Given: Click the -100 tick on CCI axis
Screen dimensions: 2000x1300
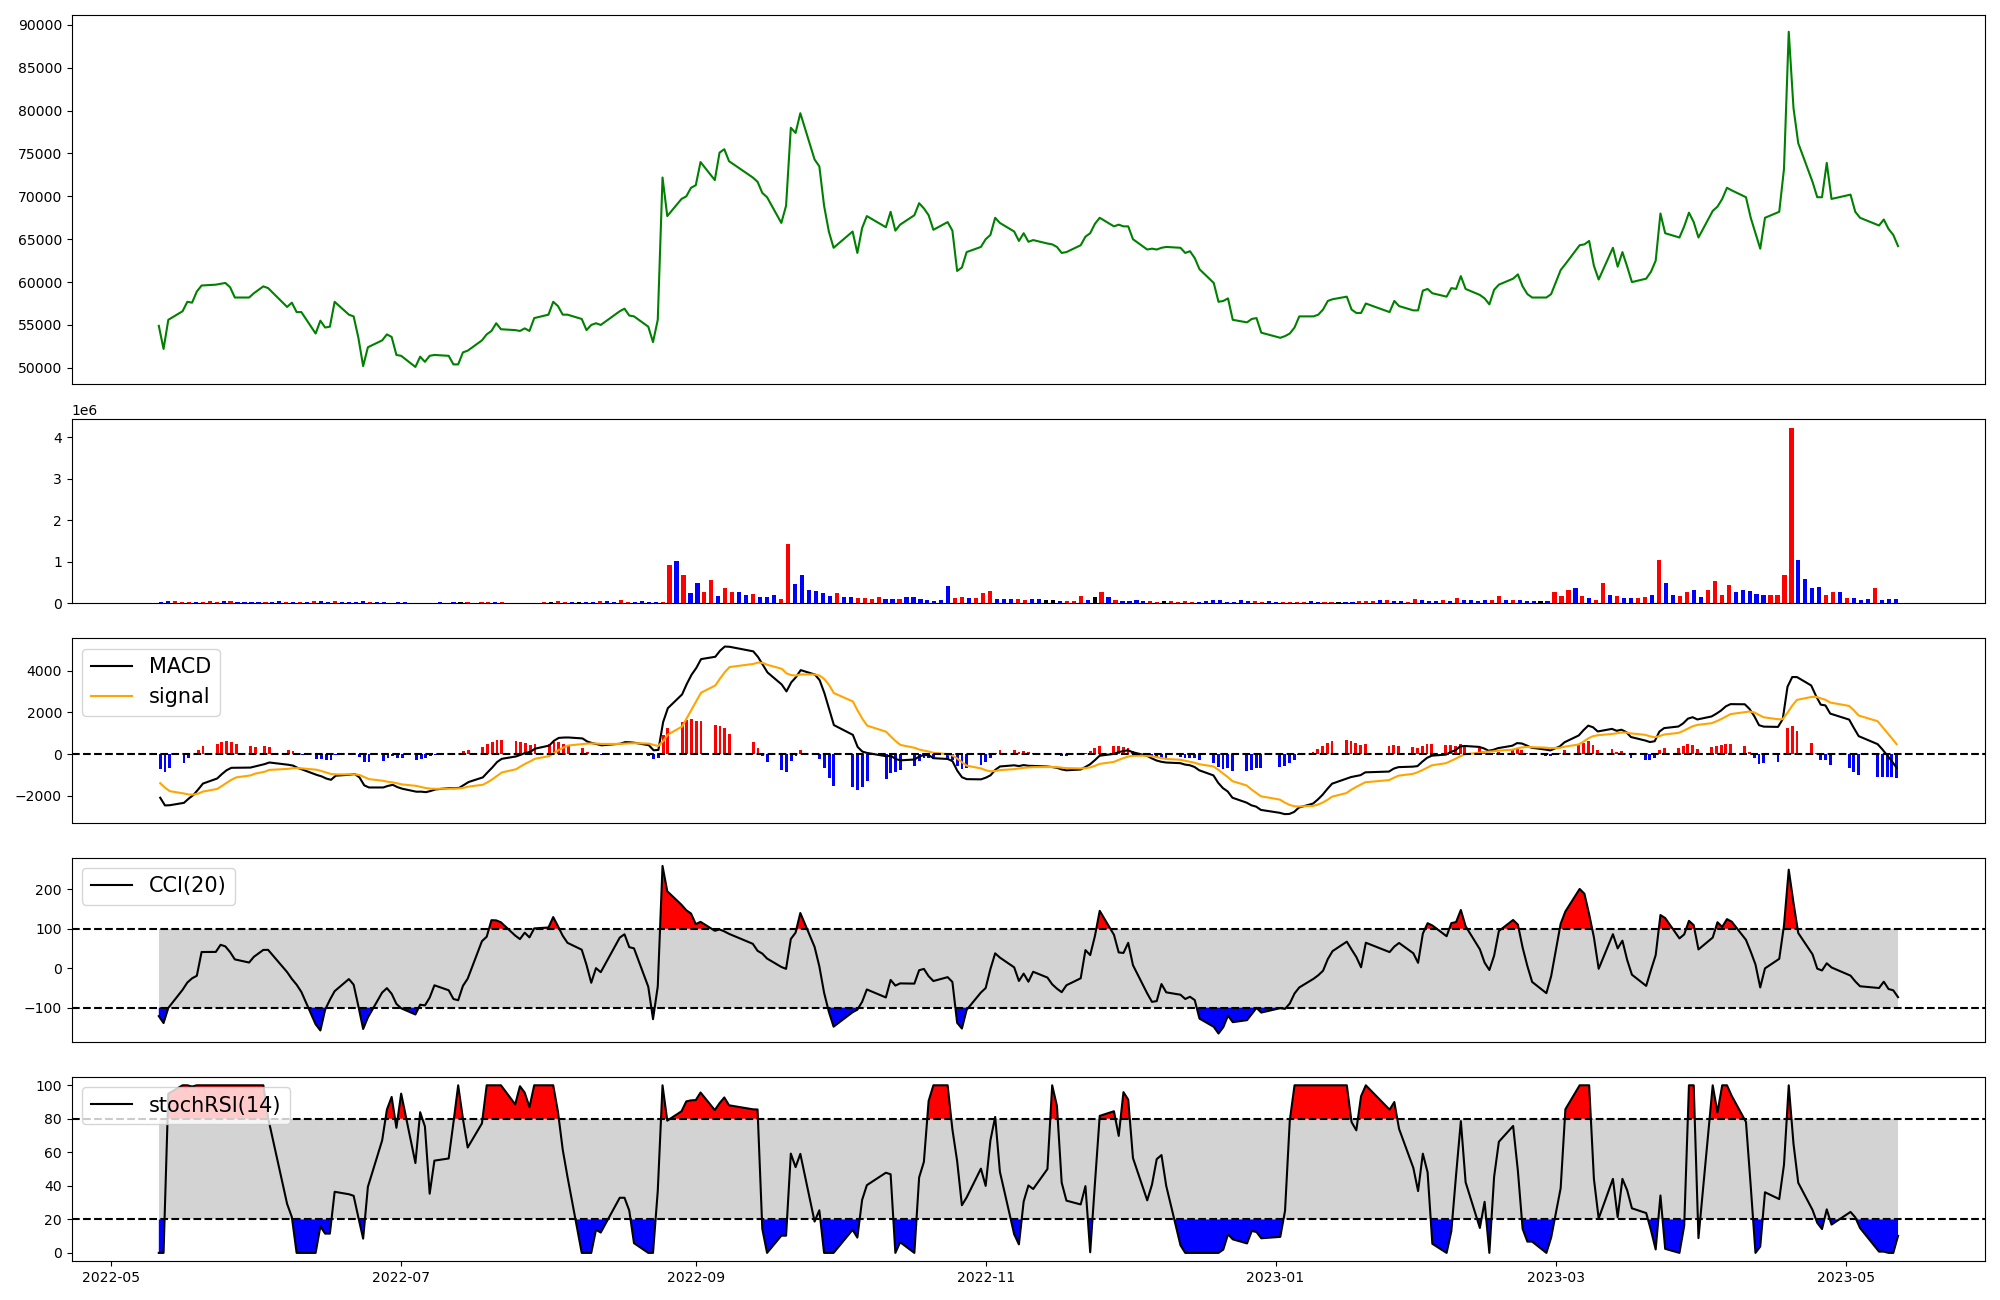Looking at the screenshot, I should point(44,1008).
